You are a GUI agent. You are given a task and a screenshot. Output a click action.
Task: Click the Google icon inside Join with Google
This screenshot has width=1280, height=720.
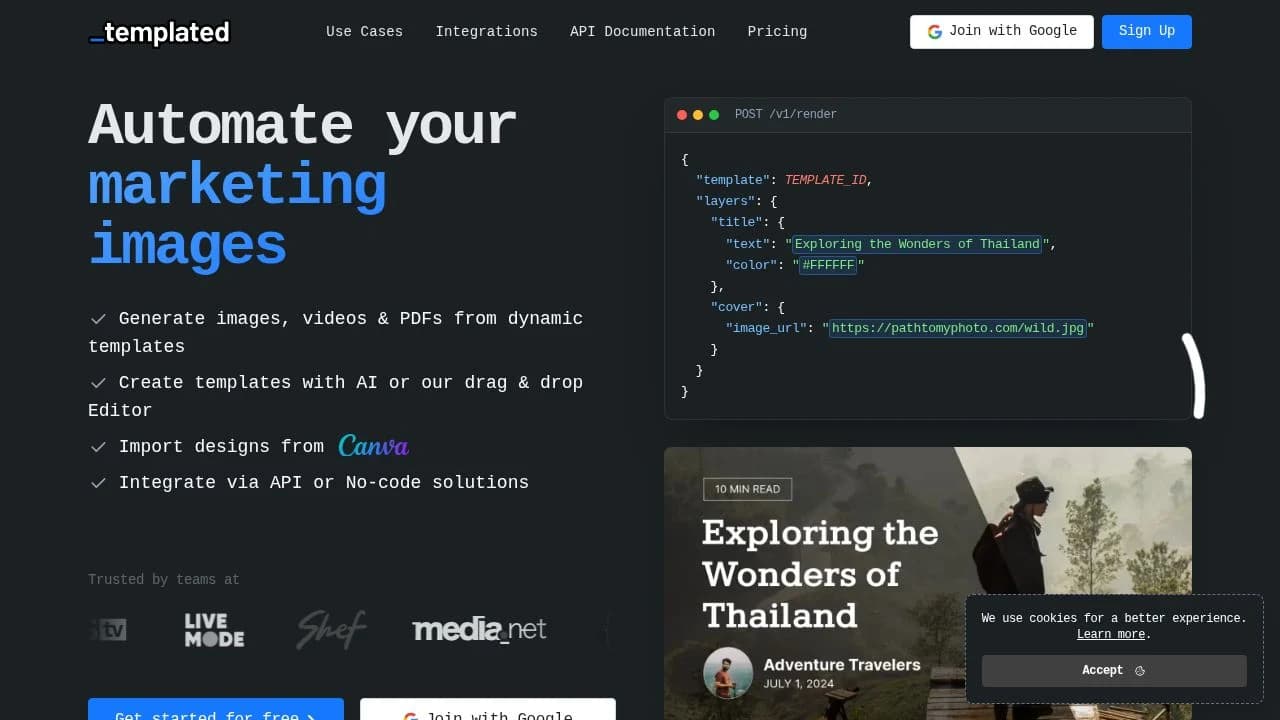pos(934,31)
